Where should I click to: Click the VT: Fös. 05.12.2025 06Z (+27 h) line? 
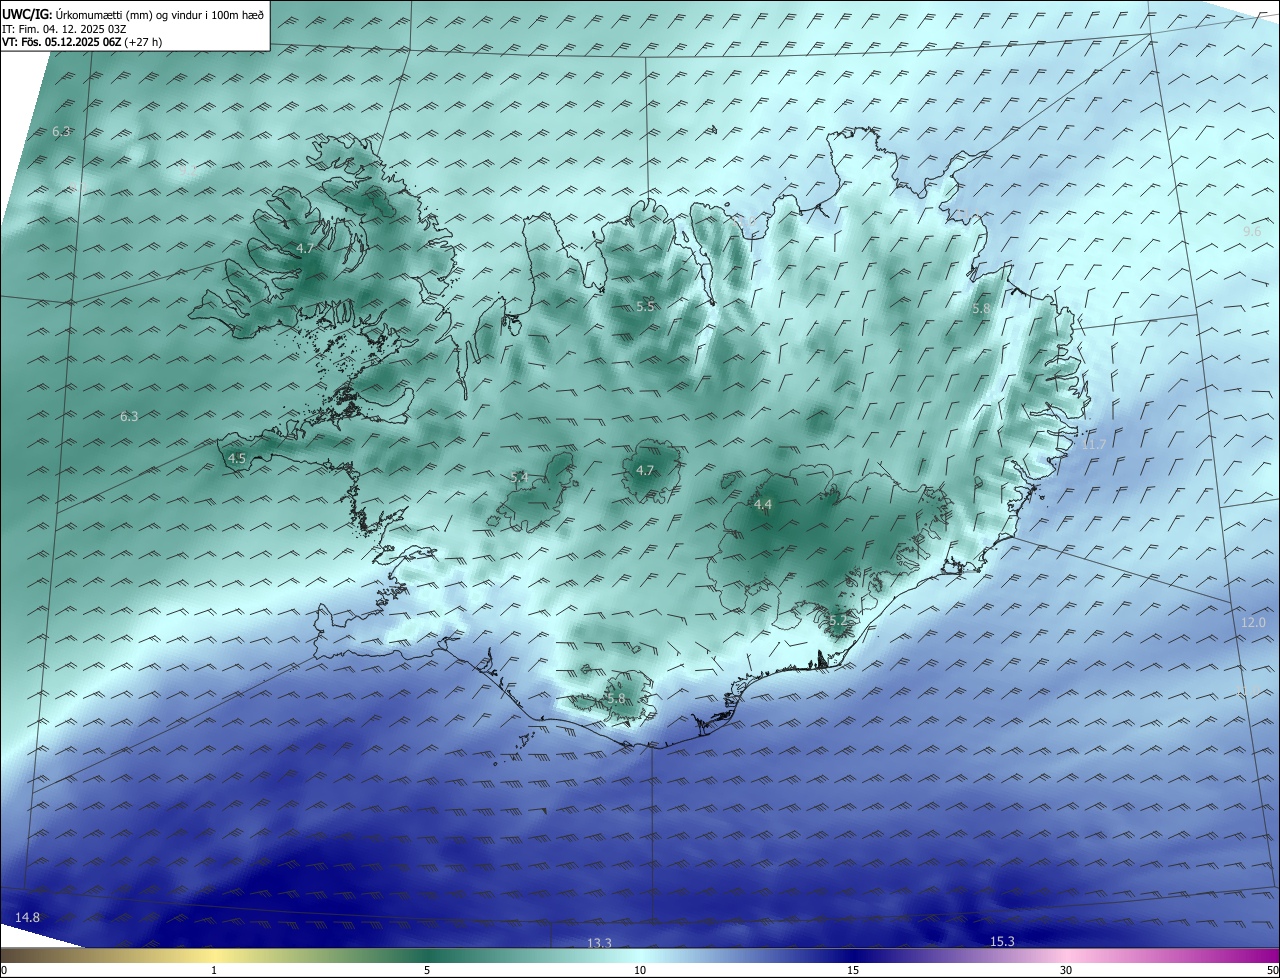(x=82, y=43)
